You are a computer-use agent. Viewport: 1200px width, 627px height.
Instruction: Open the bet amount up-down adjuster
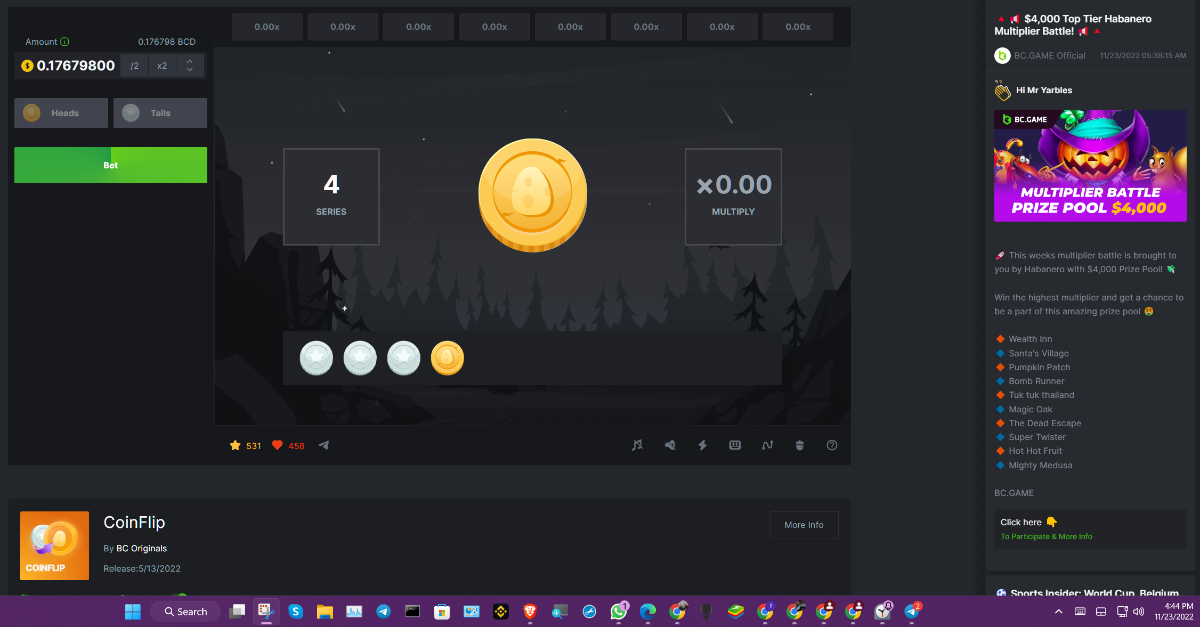click(190, 66)
